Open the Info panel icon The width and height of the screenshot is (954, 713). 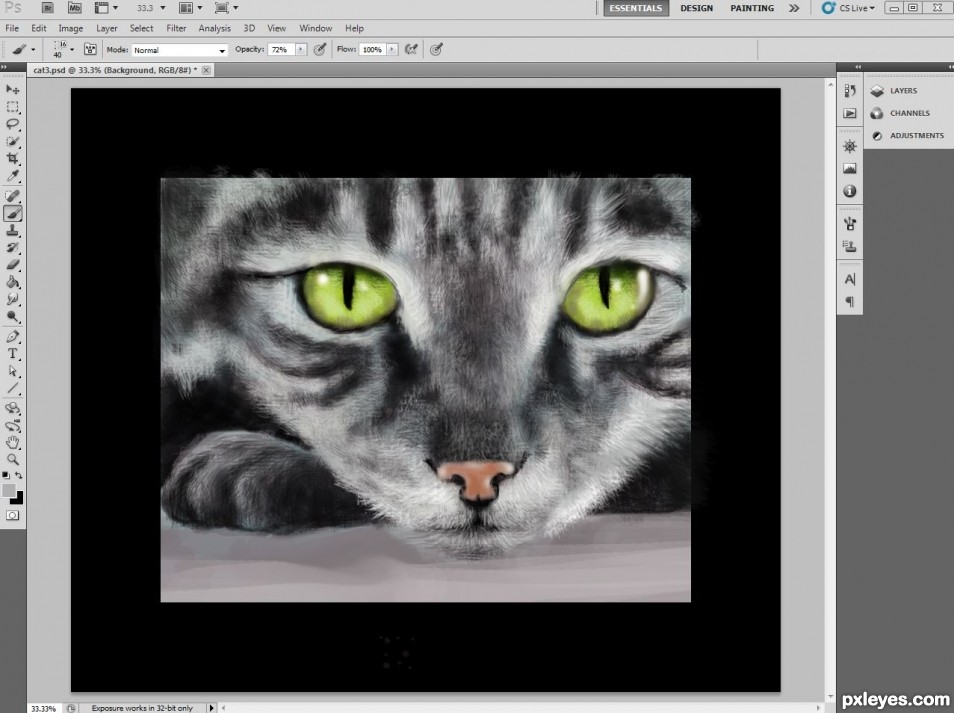click(x=850, y=191)
